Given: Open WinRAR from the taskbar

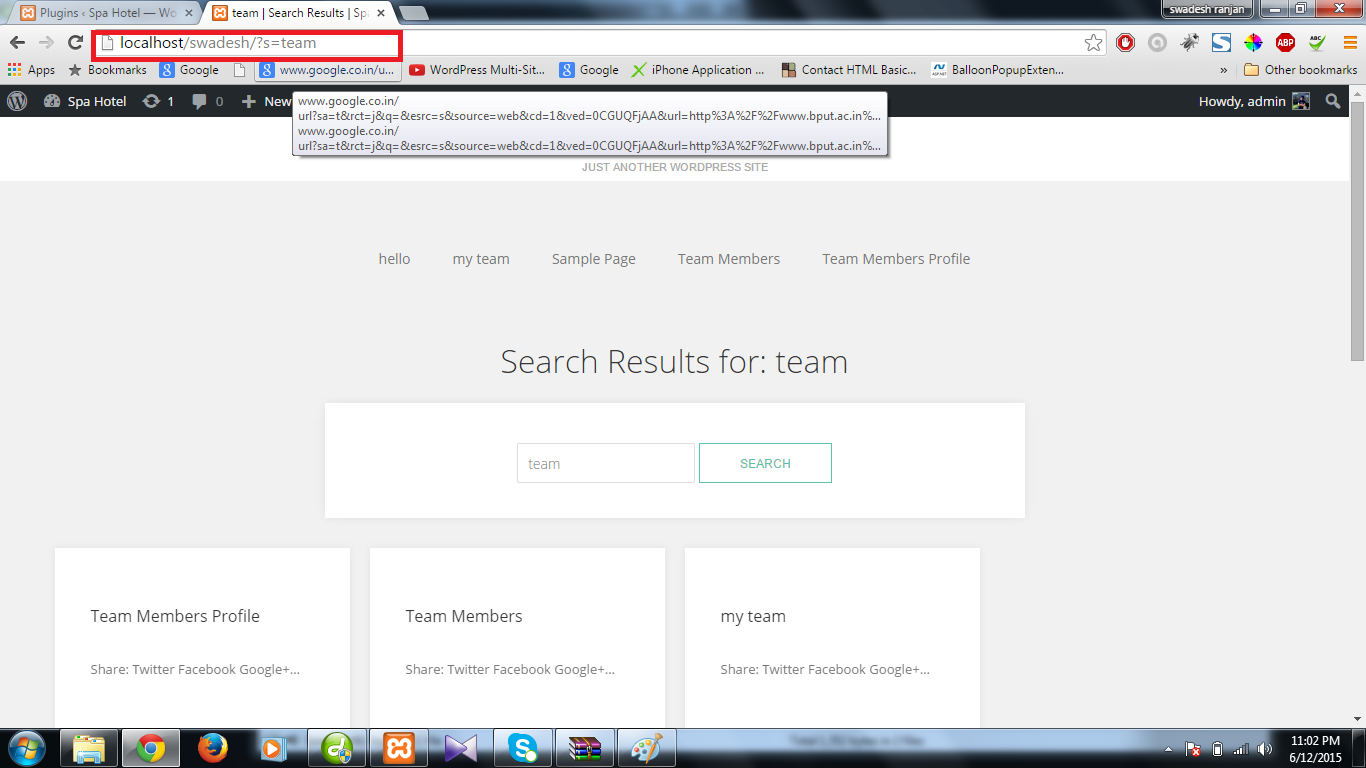Looking at the screenshot, I should (585, 748).
